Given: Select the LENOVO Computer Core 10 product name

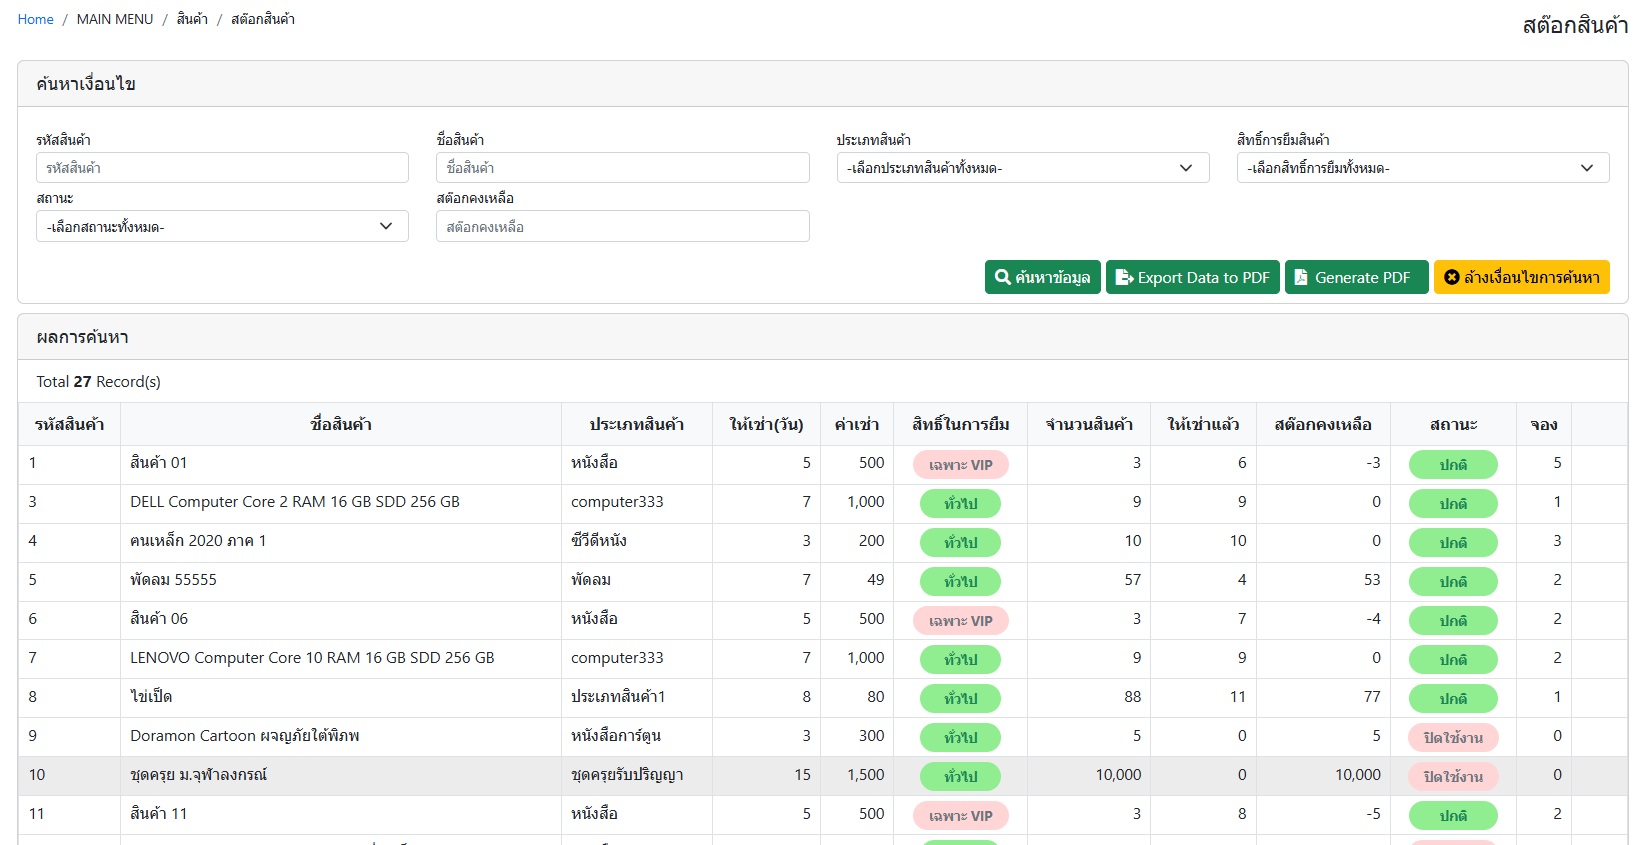Looking at the screenshot, I should [312, 658].
